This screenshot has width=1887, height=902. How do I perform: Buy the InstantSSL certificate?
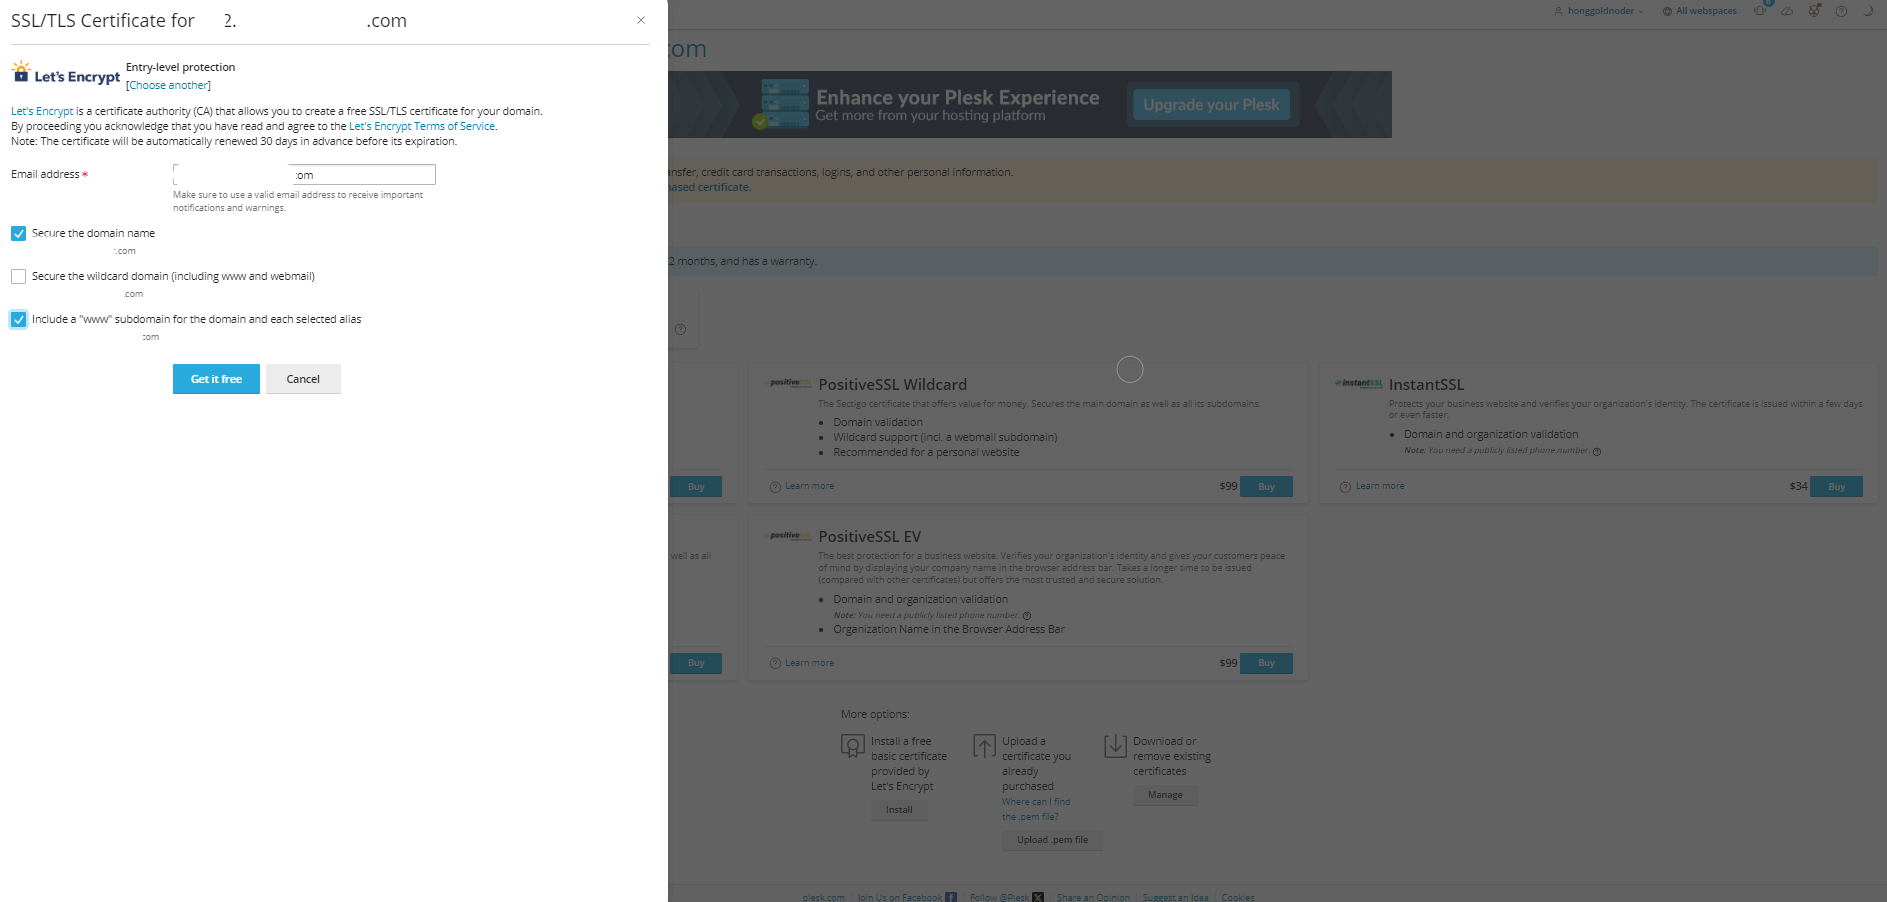[1836, 486]
